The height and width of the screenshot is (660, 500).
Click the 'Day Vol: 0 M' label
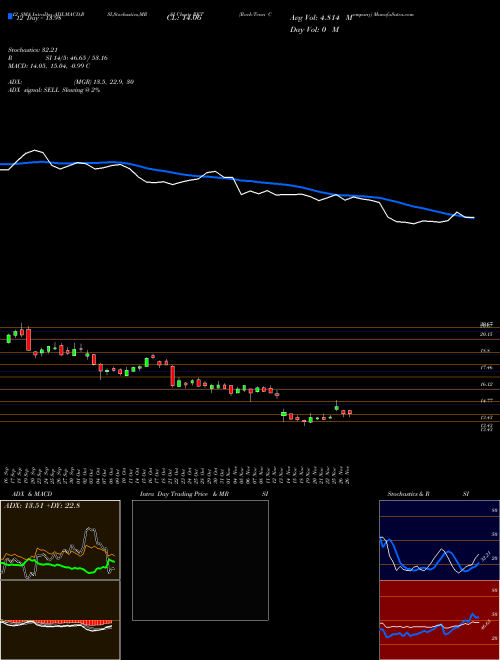point(314,30)
